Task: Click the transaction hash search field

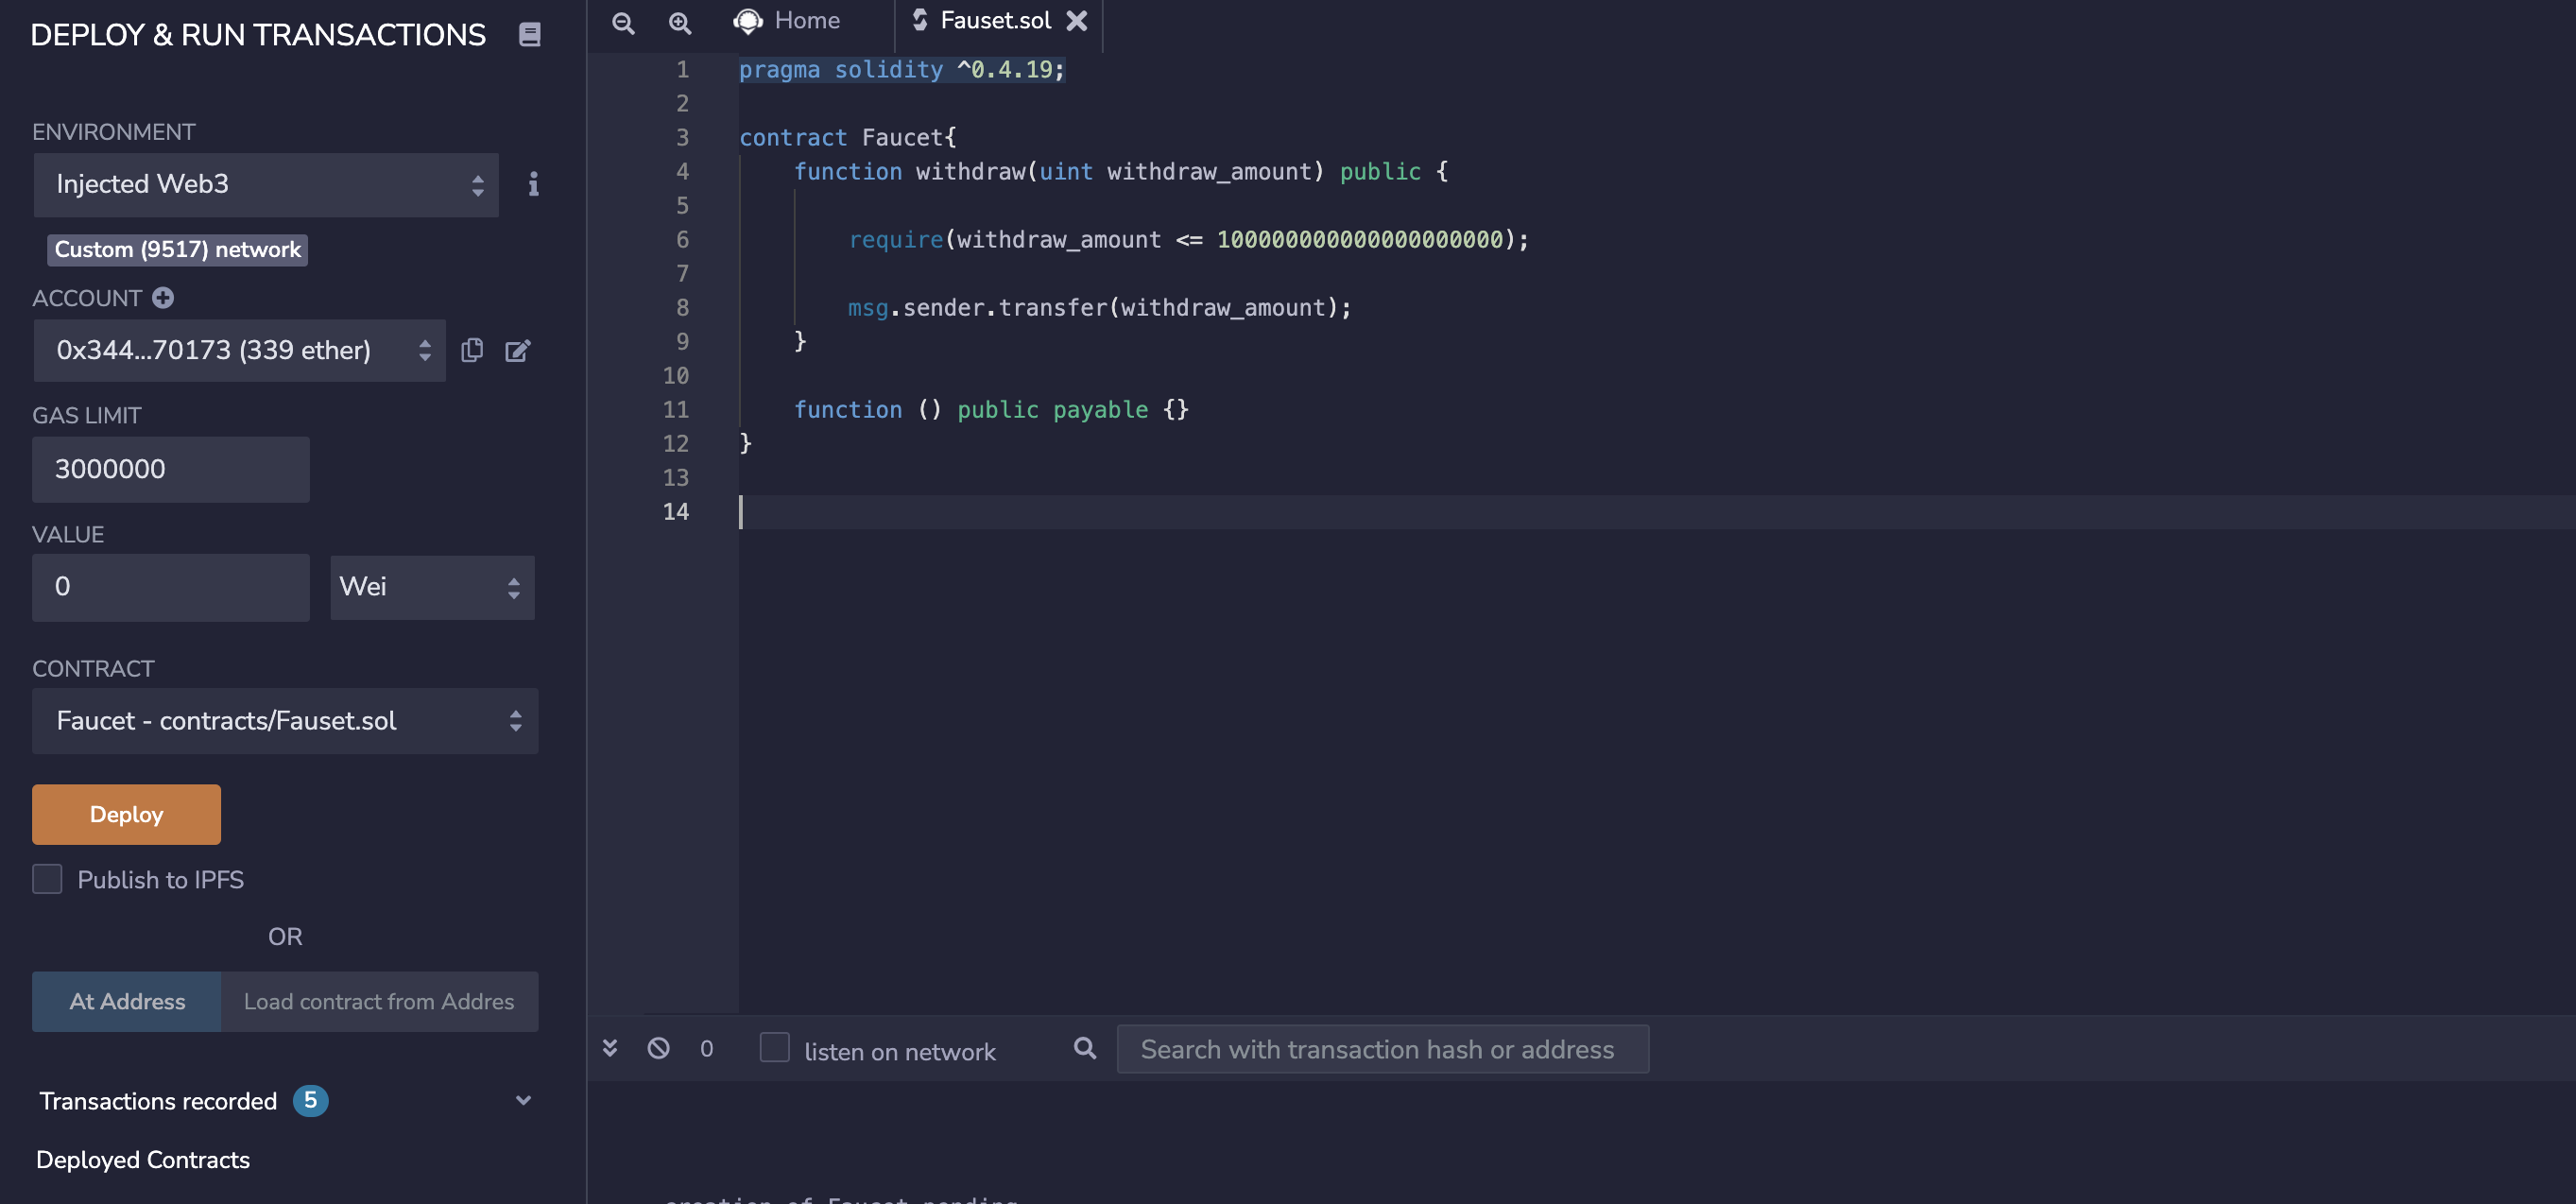Action: click(x=1382, y=1049)
